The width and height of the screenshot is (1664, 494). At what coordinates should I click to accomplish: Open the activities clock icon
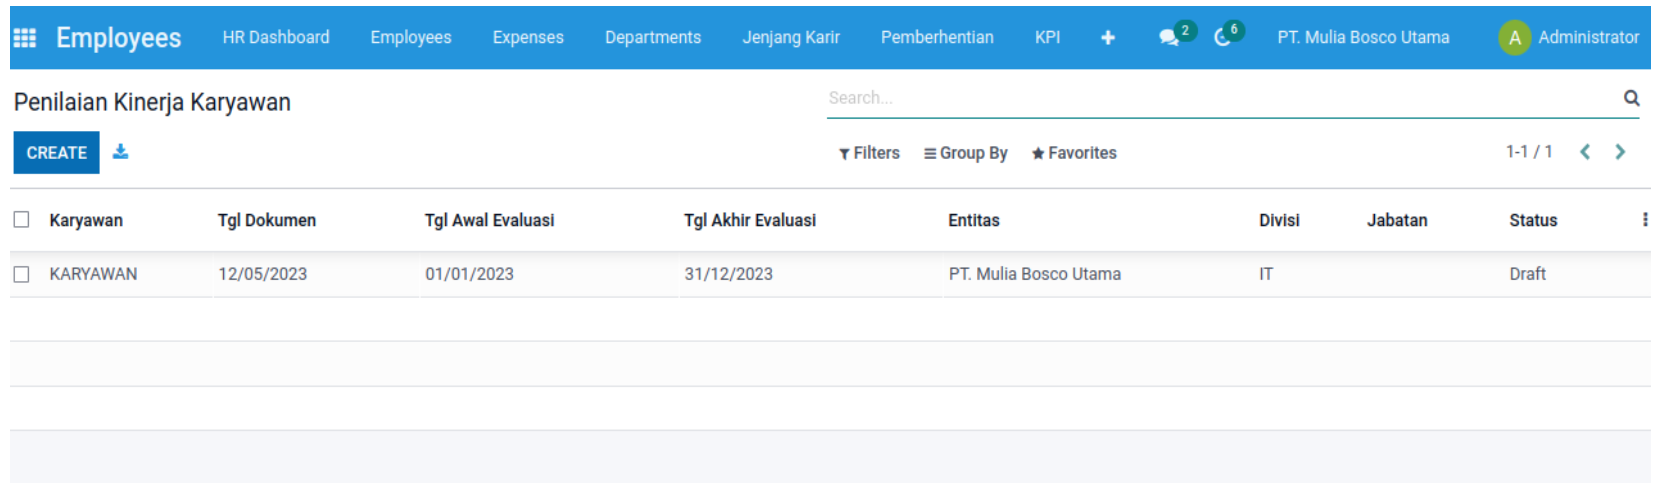[x=1222, y=38]
